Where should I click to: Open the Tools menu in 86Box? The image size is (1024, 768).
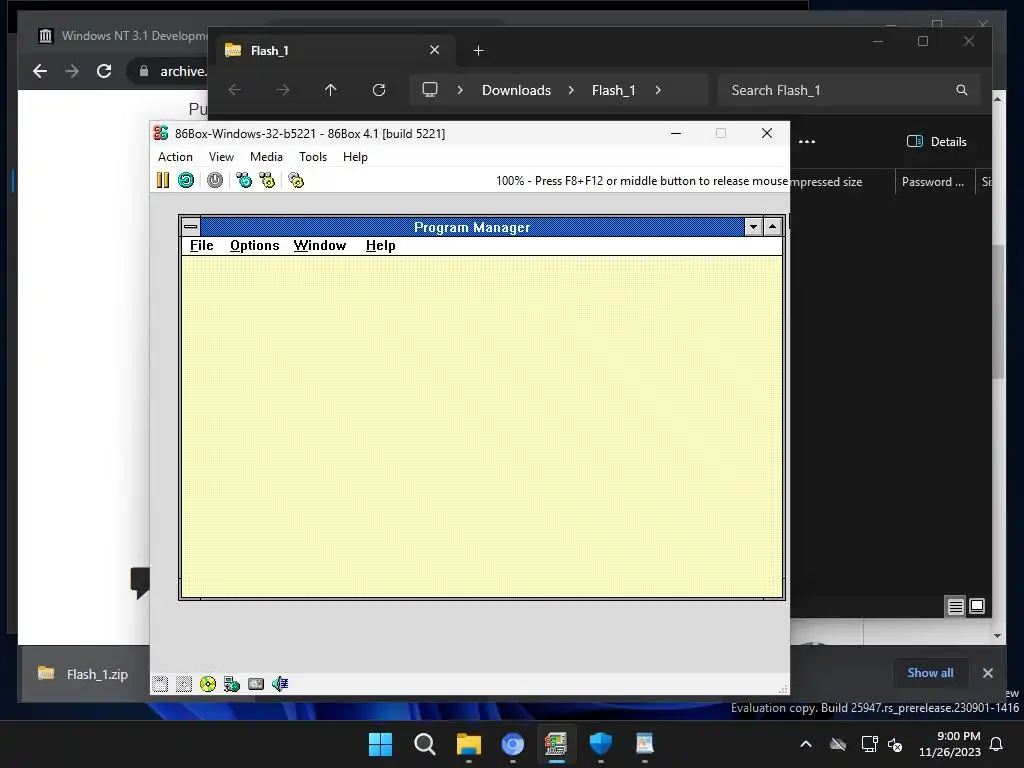click(313, 157)
